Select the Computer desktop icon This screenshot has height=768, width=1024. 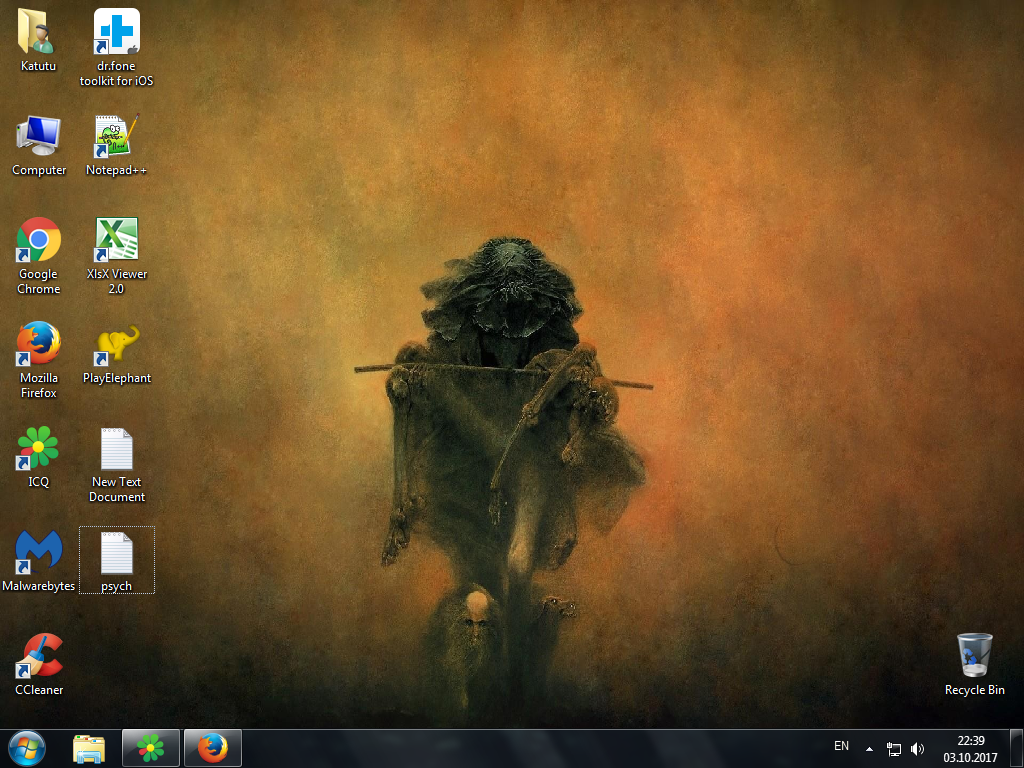[39, 136]
